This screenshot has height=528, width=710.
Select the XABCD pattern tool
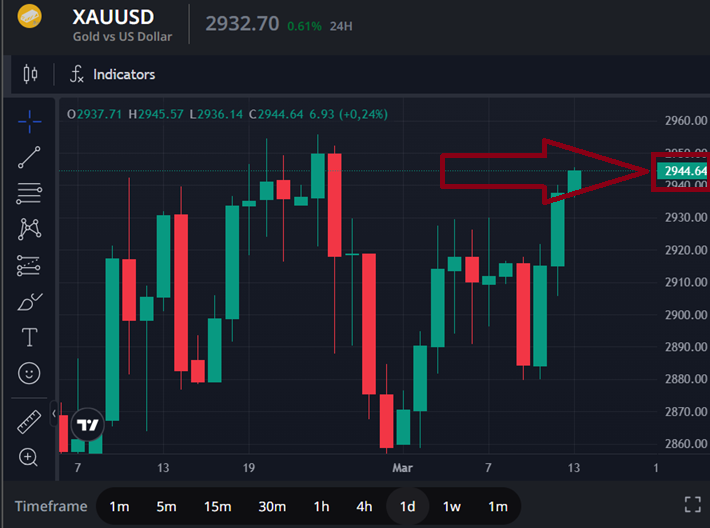coord(29,229)
